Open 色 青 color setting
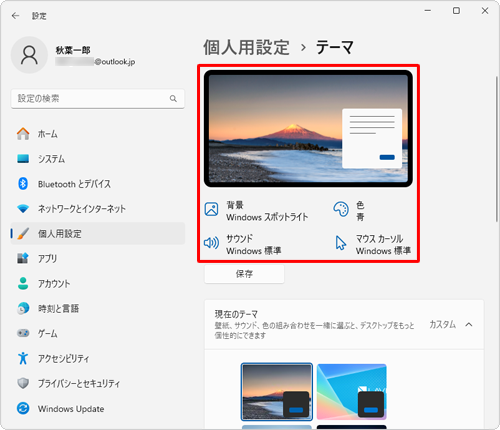 [x=349, y=211]
